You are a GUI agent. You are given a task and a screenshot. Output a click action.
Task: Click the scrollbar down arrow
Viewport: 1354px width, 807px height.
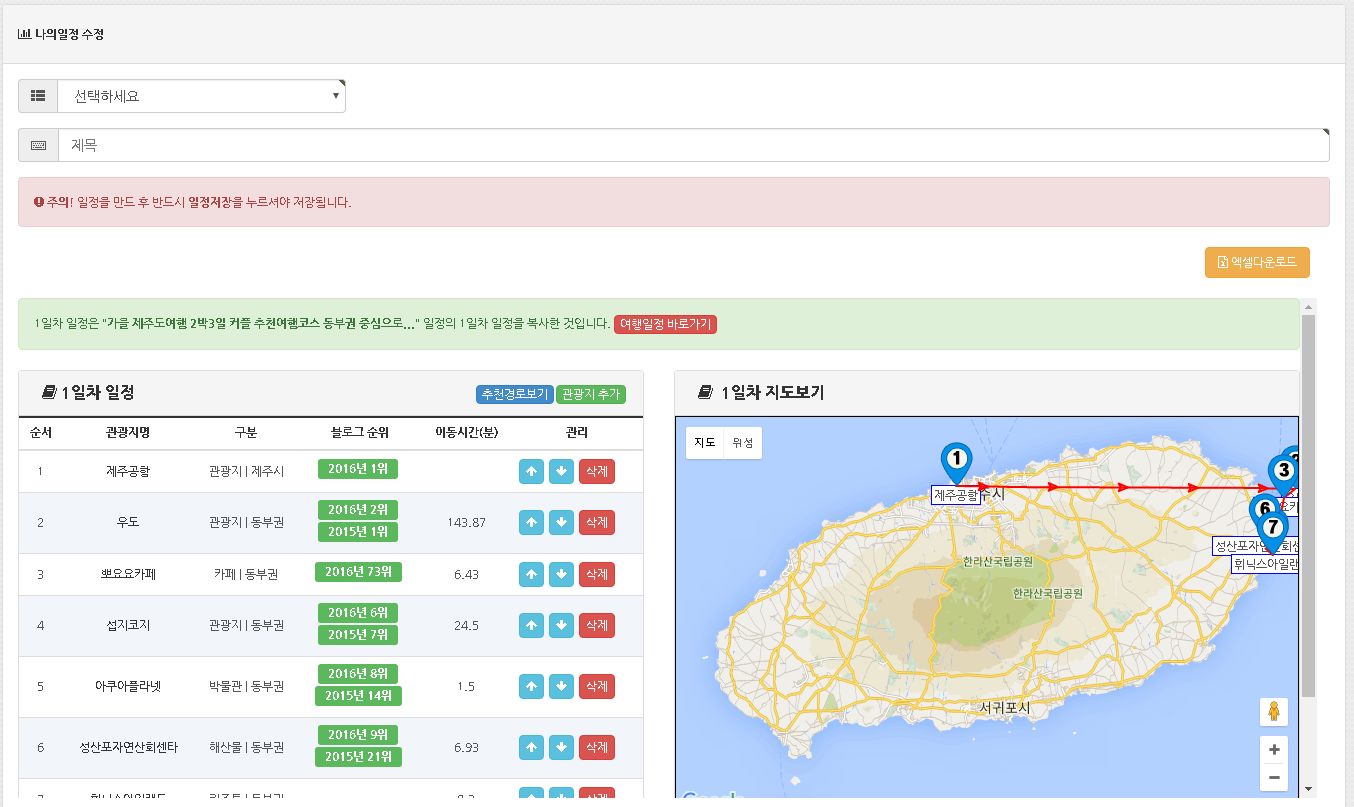(x=1308, y=789)
